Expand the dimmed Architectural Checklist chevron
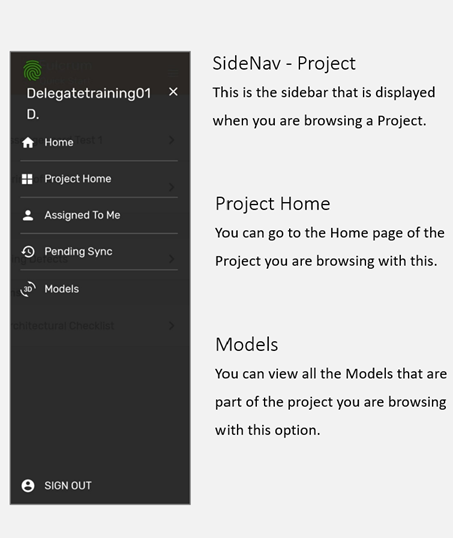The image size is (453, 538). [172, 325]
